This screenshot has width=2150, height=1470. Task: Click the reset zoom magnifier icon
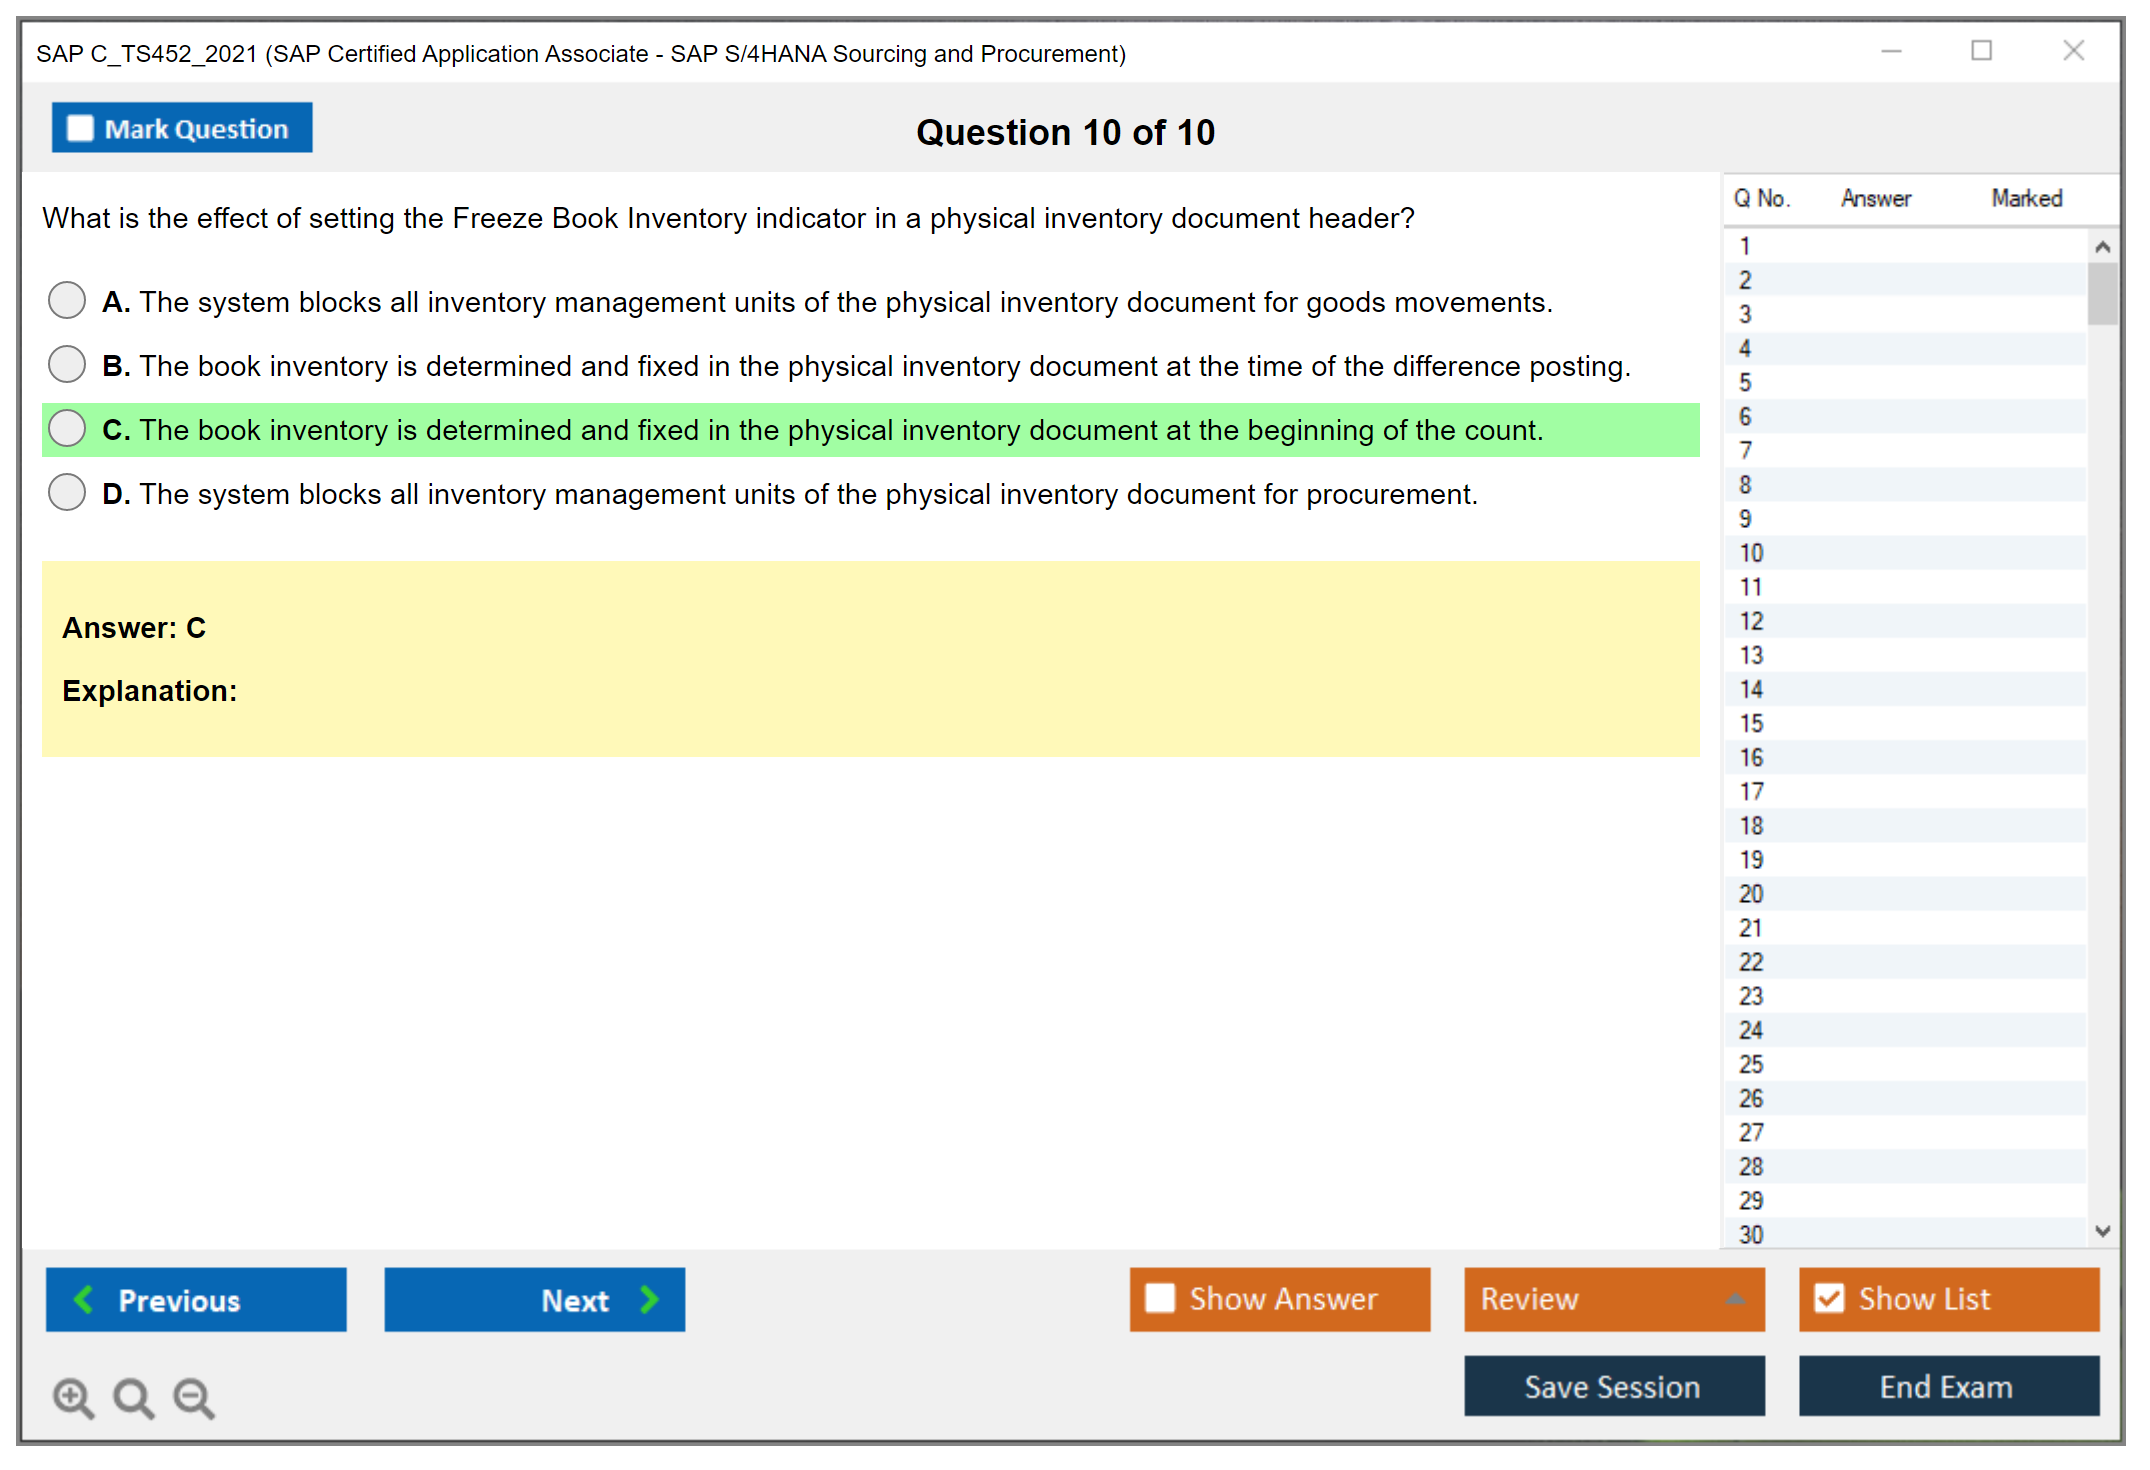tap(132, 1397)
